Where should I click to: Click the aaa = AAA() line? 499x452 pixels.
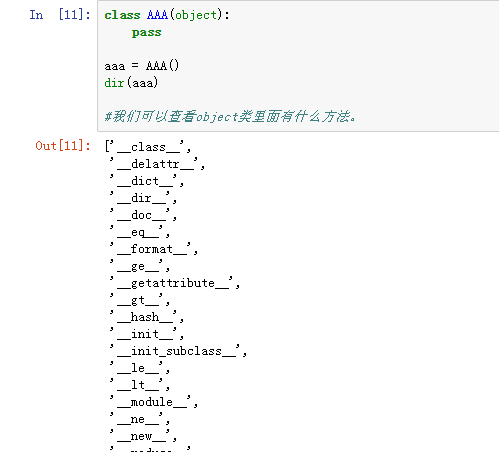(x=142, y=66)
